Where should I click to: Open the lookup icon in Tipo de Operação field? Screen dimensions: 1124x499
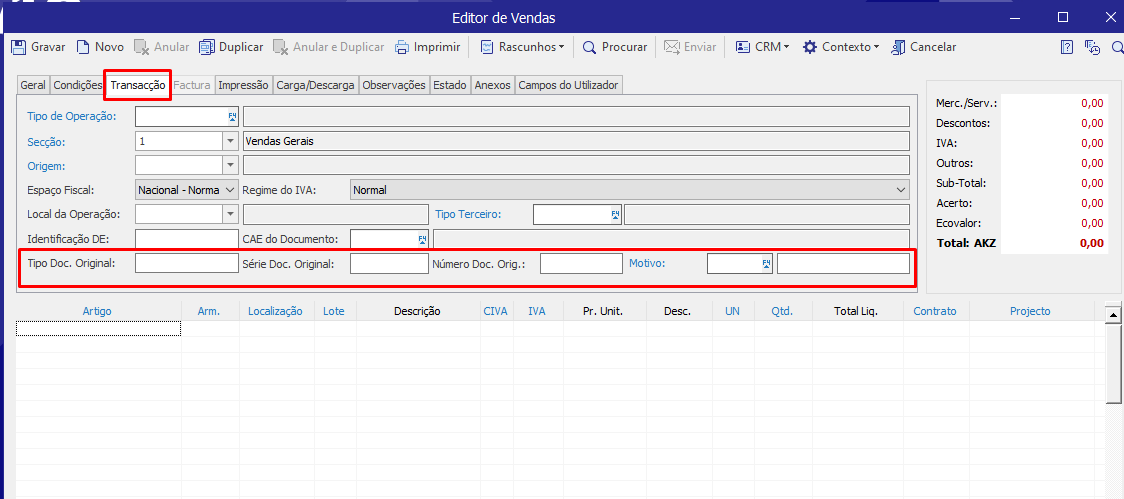click(x=232, y=117)
